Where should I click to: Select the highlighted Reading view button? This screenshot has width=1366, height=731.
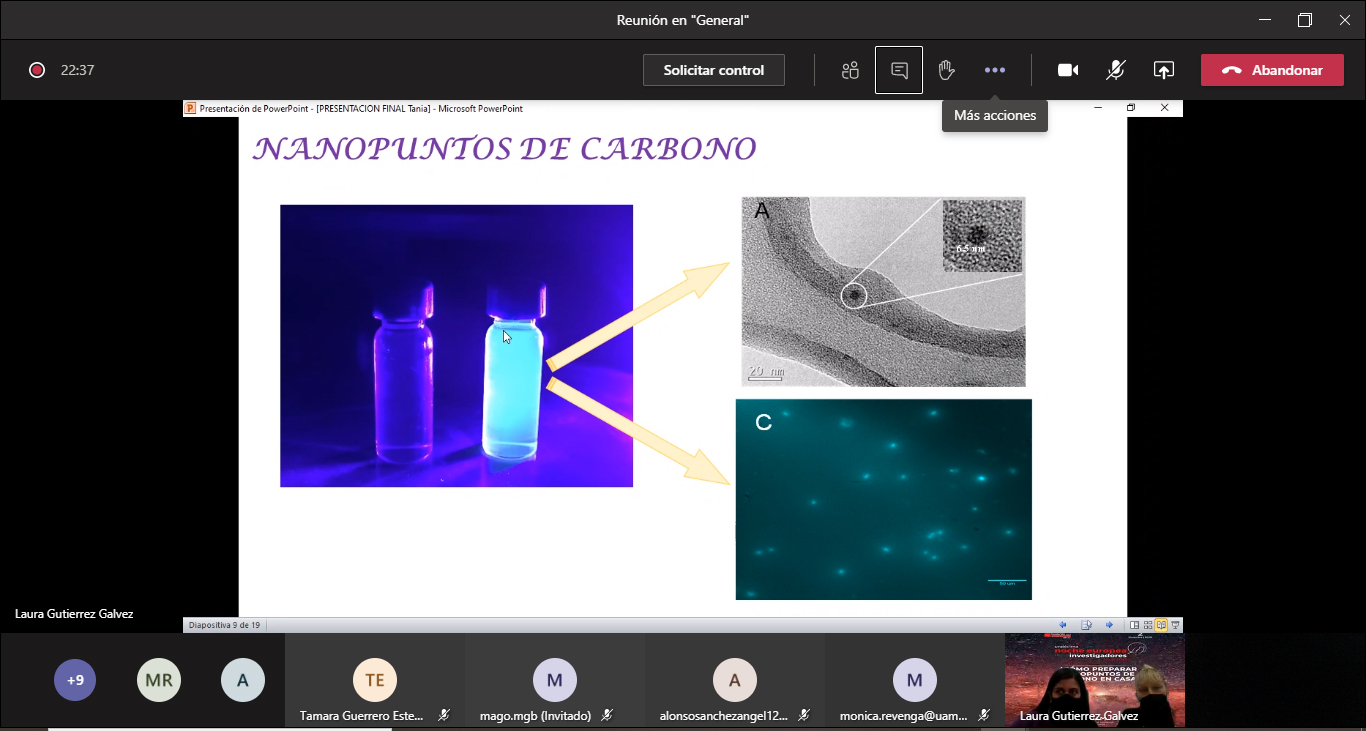(x=1162, y=625)
